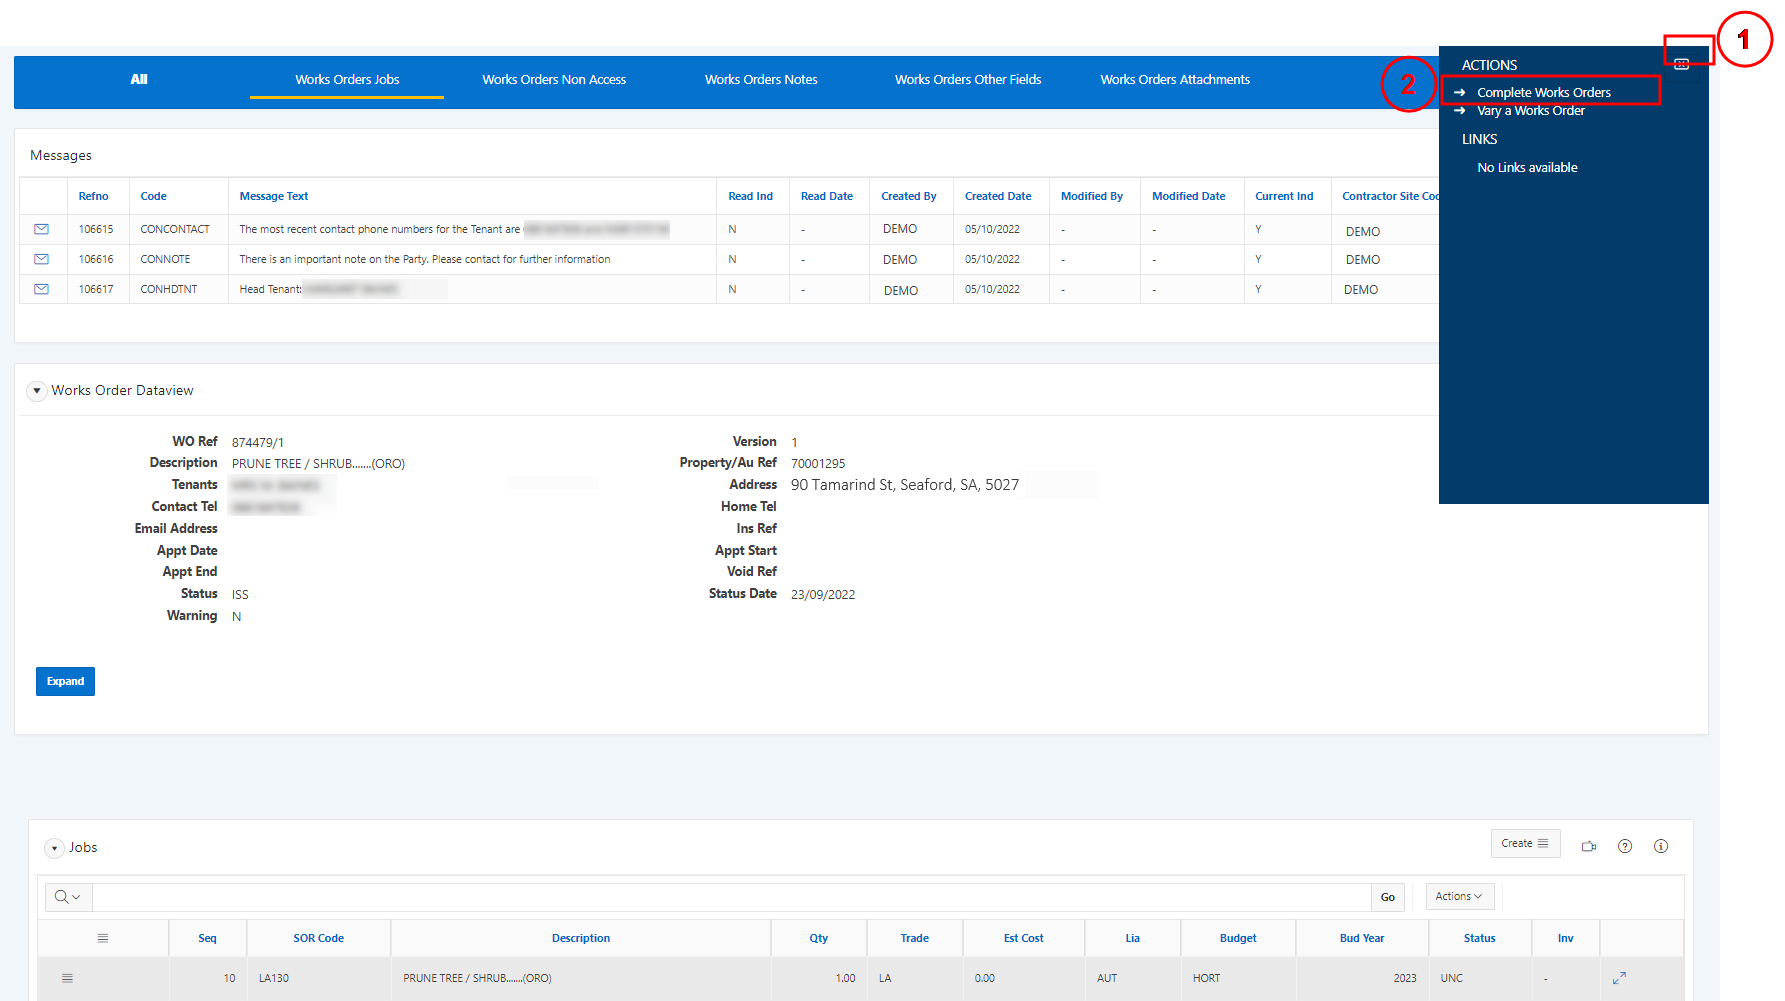The image size is (1785, 1001).
Task: Click into the Jobs search field
Action: click(730, 897)
